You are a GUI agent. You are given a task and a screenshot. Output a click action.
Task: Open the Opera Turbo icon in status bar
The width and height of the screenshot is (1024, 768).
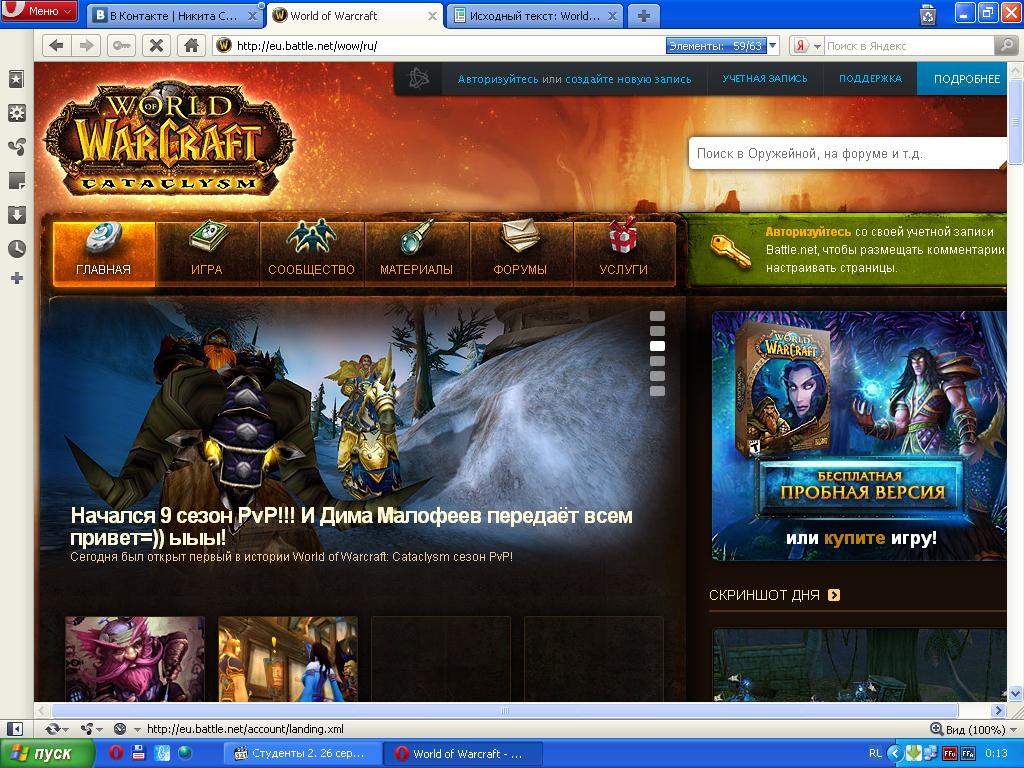click(120, 729)
